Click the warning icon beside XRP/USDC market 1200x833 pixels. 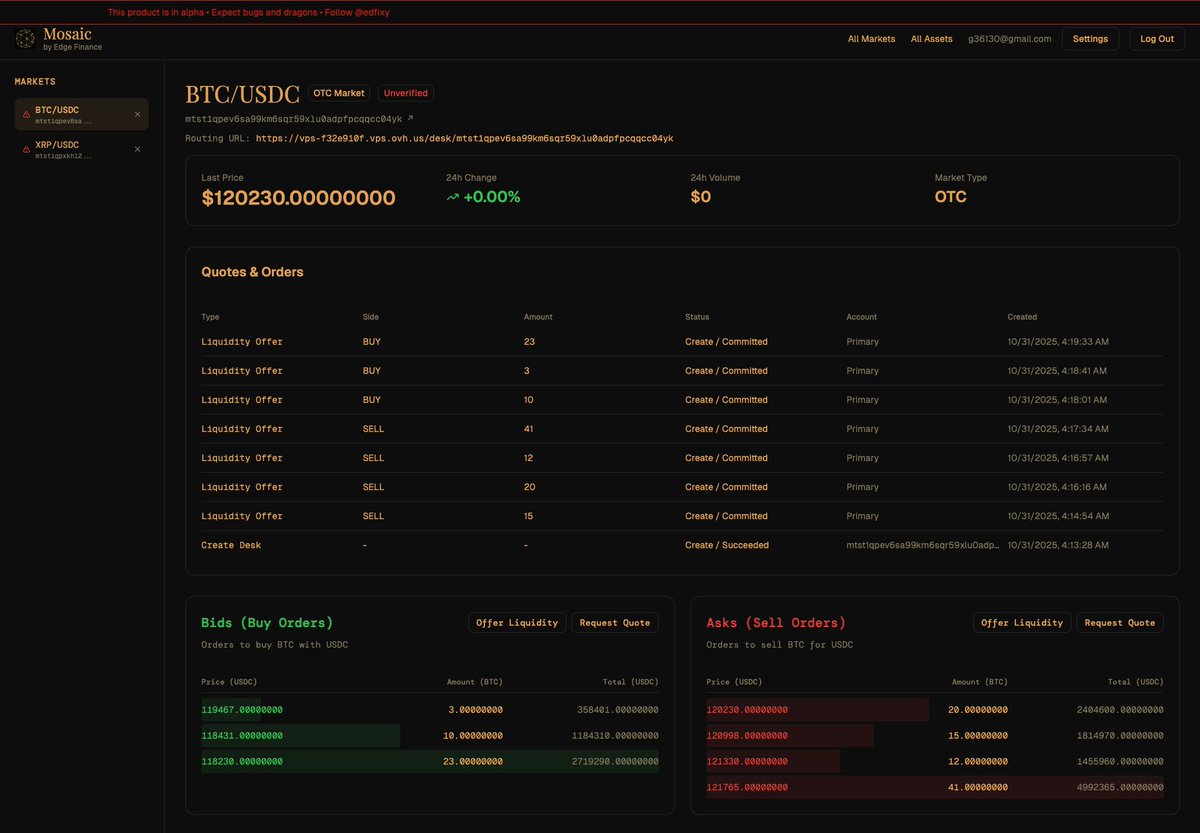pyautogui.click(x=26, y=149)
